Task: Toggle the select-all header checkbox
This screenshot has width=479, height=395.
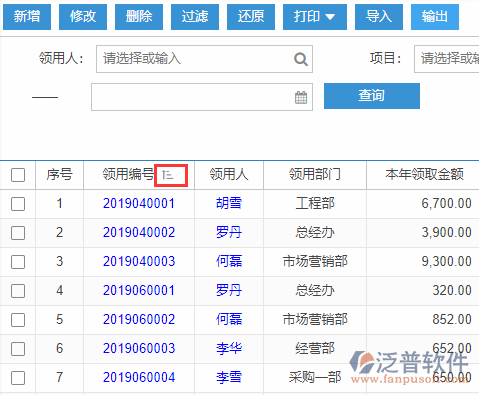Action: [18, 175]
